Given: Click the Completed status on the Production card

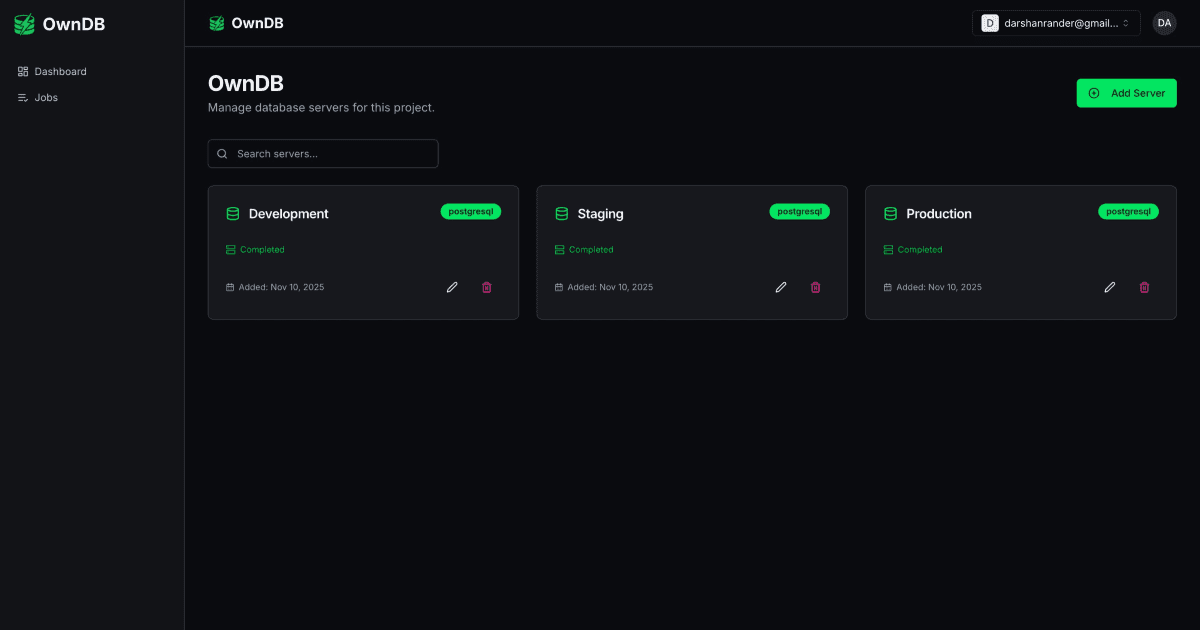Looking at the screenshot, I should click(x=913, y=249).
